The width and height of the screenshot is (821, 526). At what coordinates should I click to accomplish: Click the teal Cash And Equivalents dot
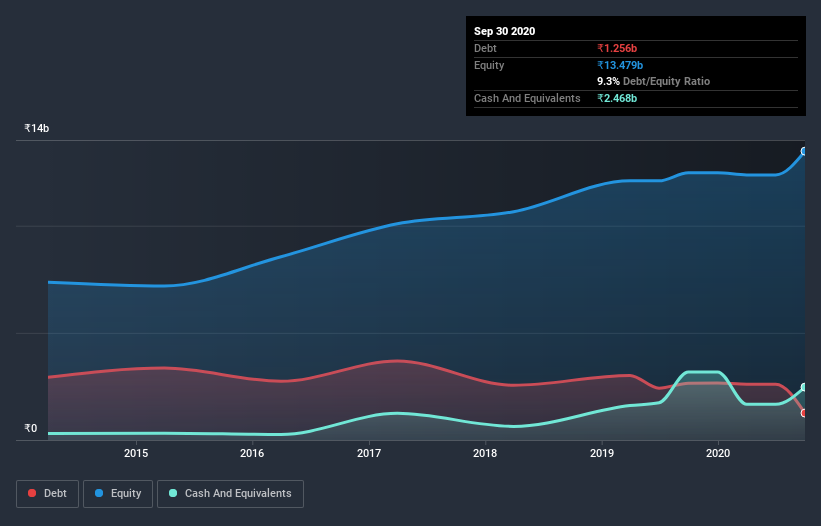173,493
